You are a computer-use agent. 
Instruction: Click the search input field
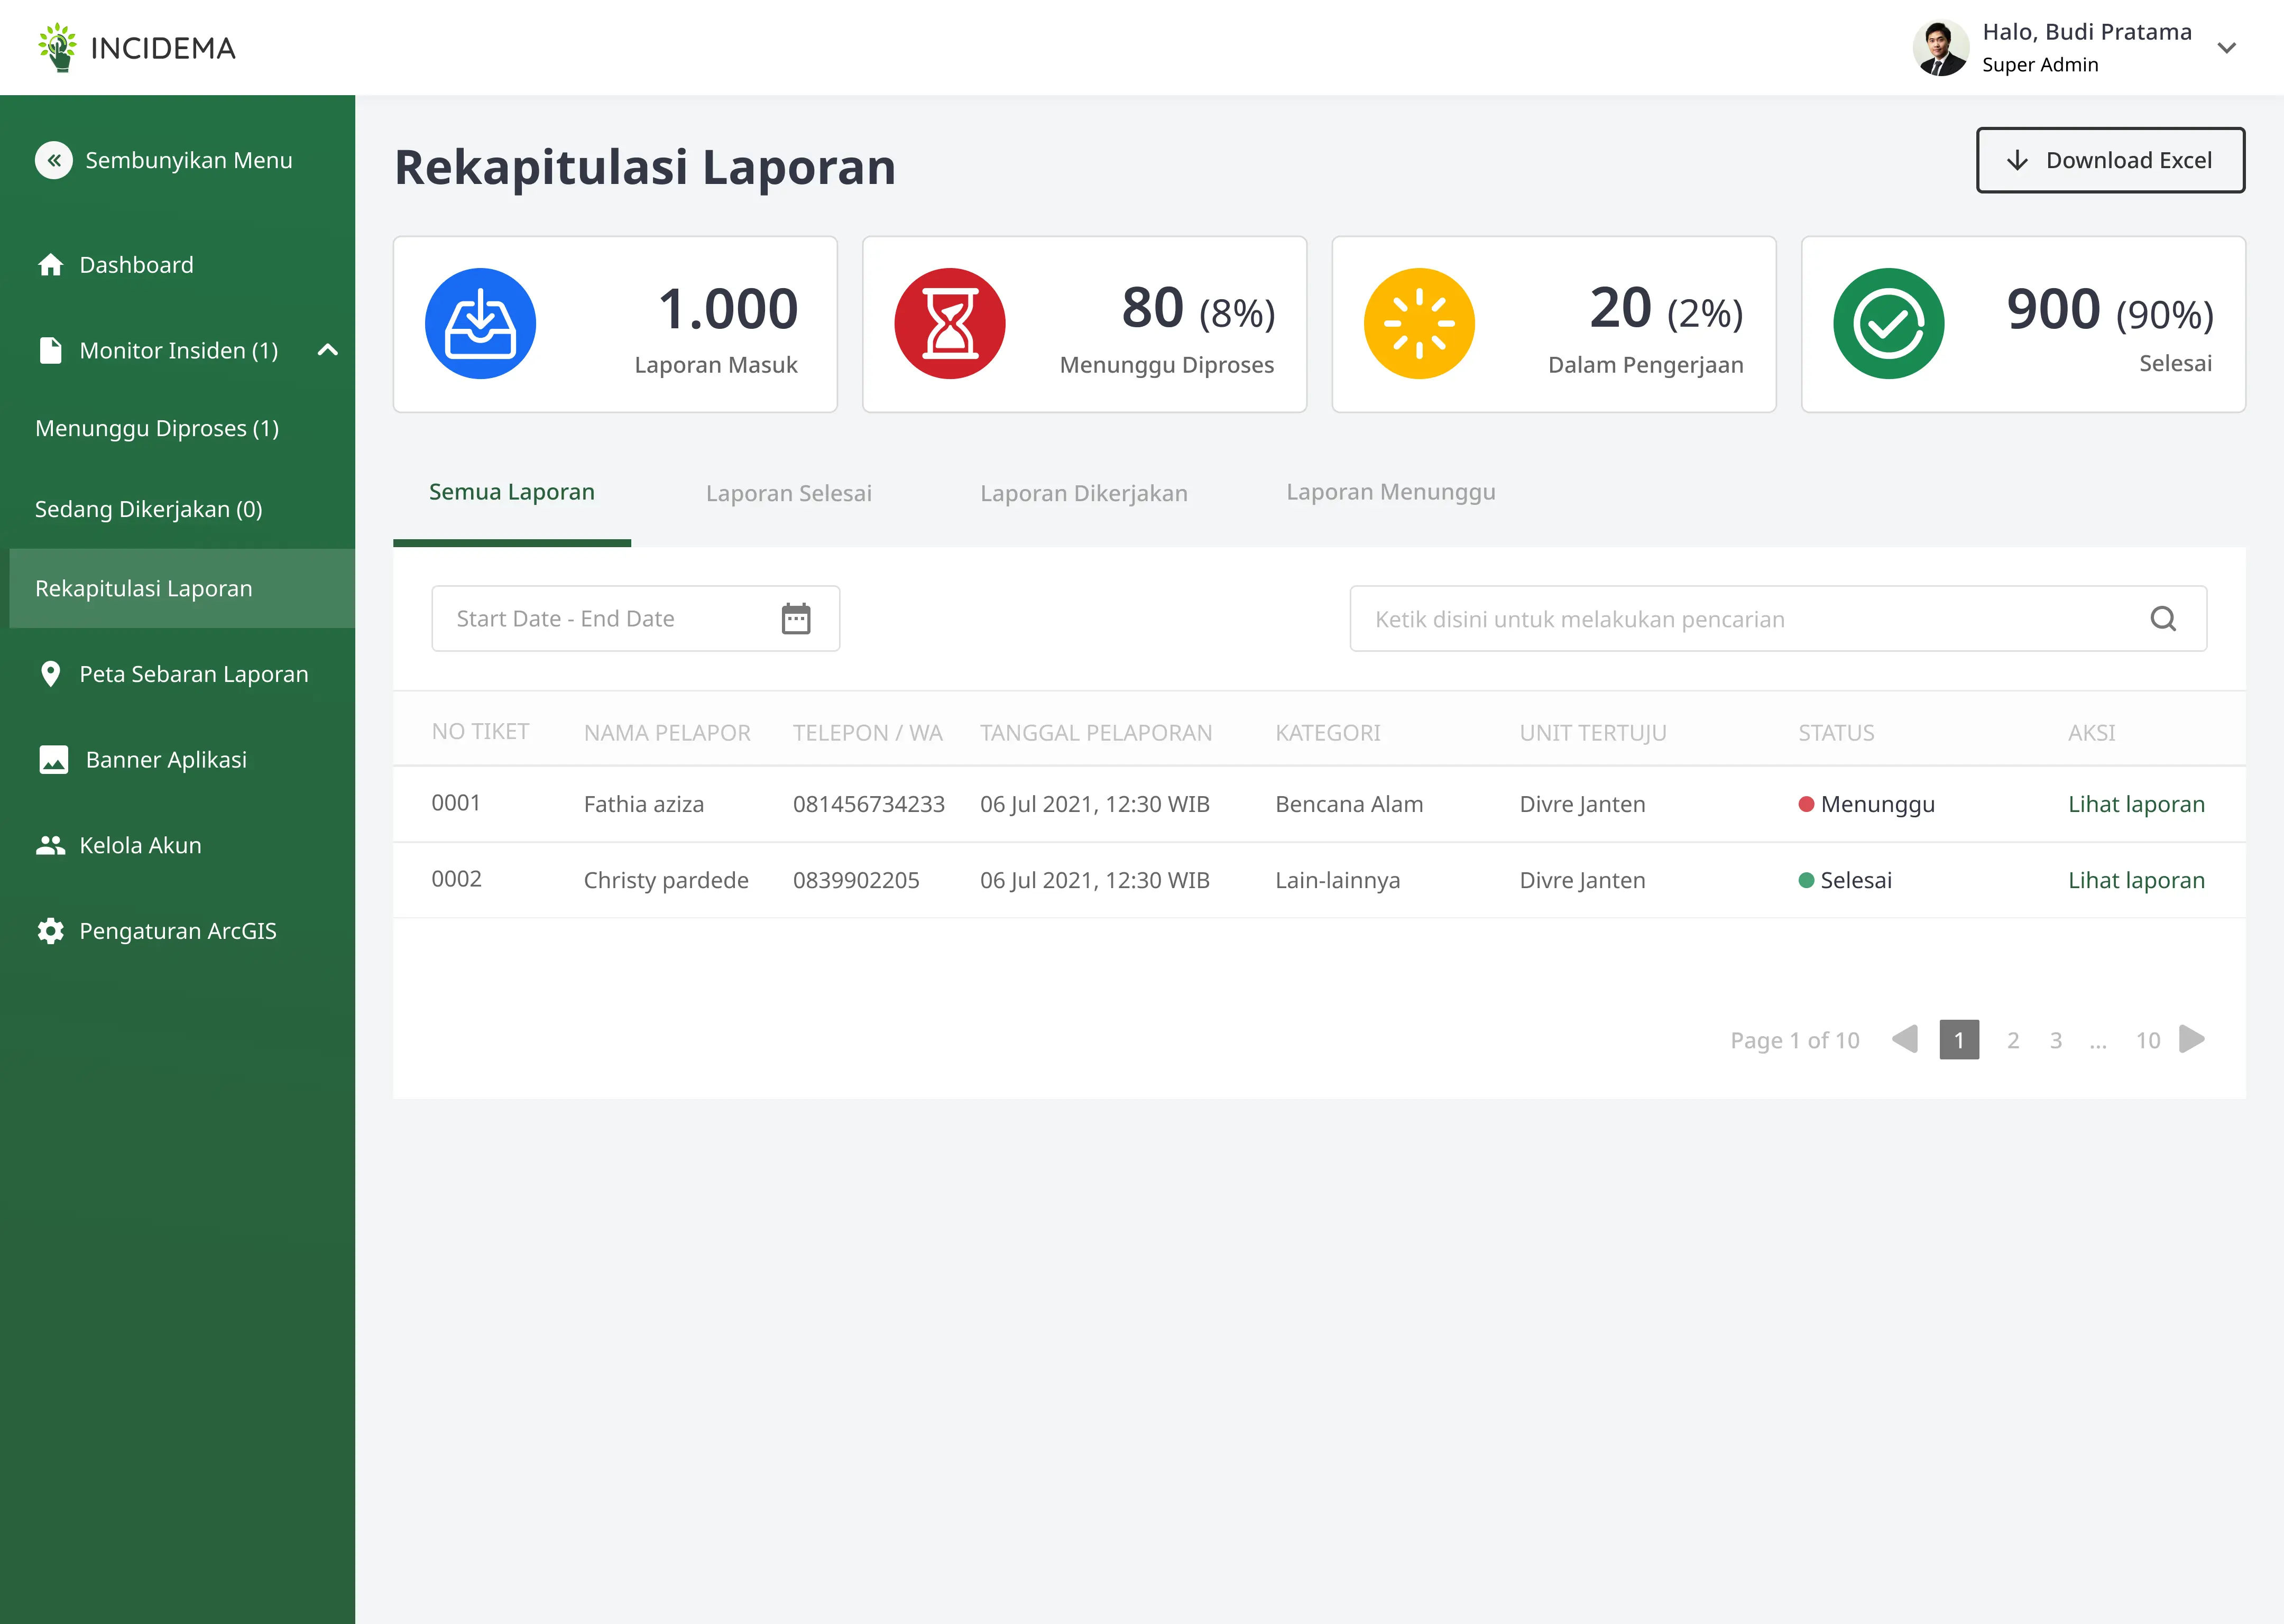point(1778,619)
